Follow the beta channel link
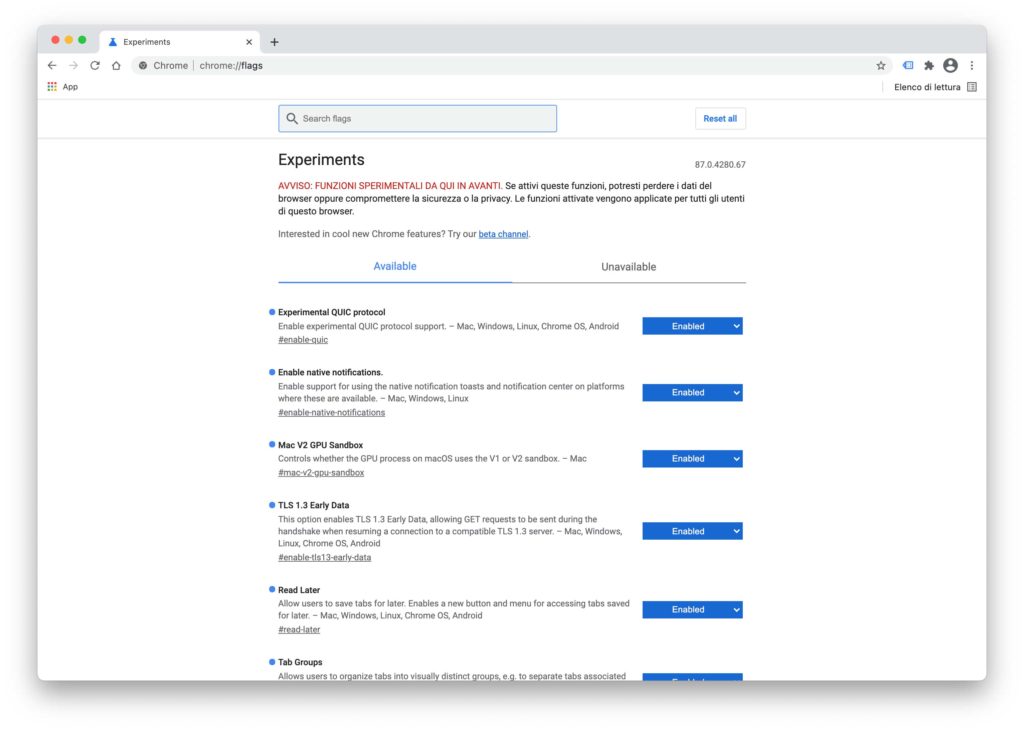Viewport: 1024px width, 730px height. 503,234
